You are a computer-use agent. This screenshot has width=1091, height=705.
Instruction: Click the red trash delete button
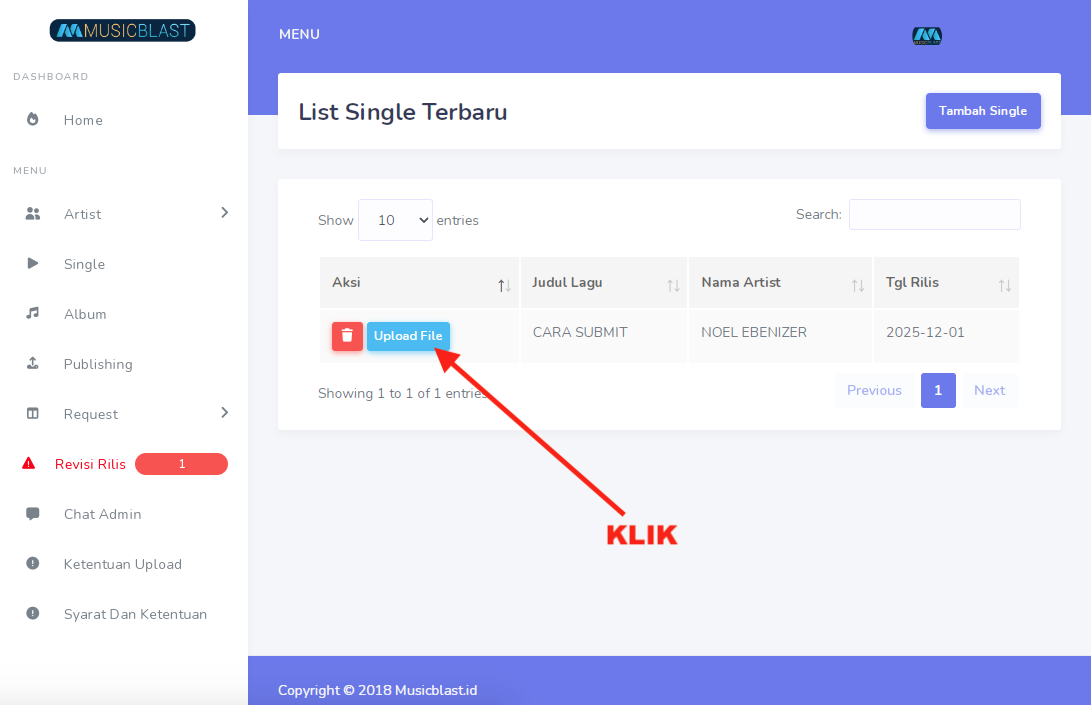(347, 336)
